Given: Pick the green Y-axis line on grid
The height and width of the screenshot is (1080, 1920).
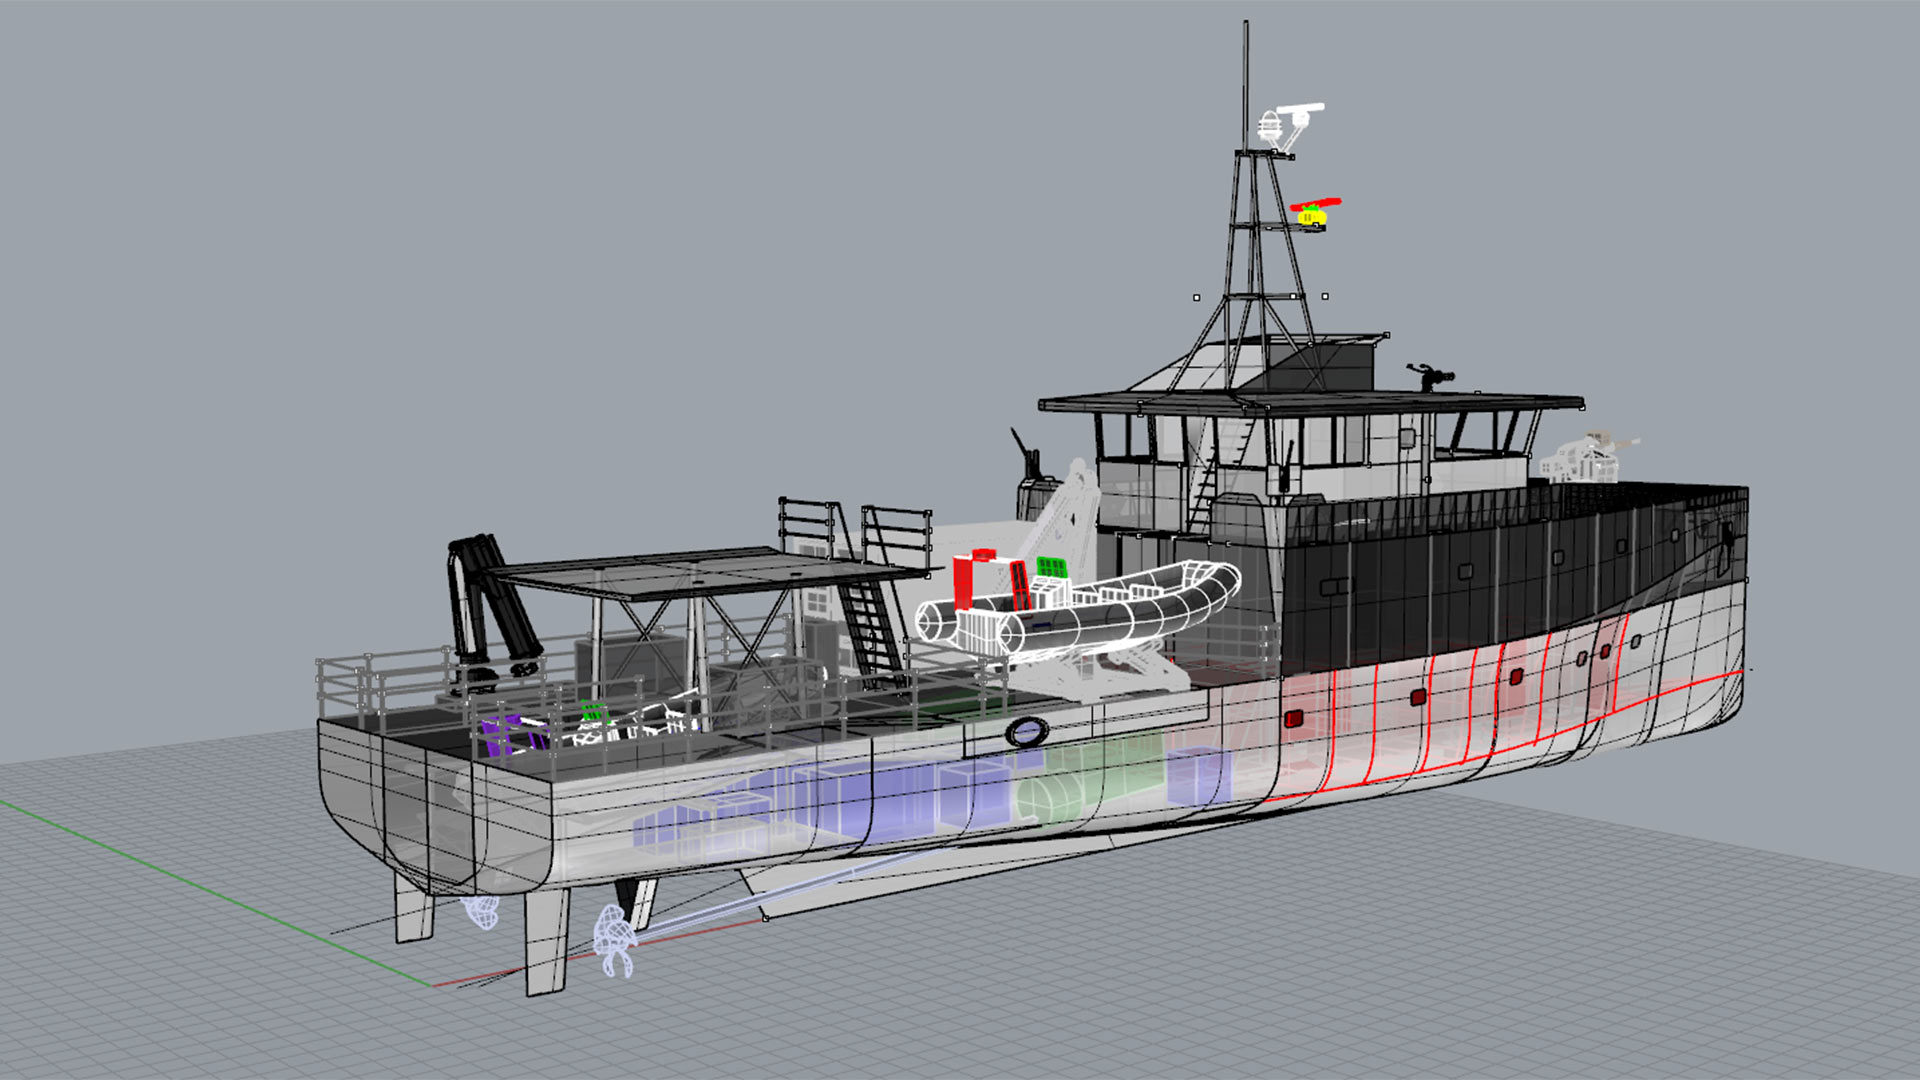Looking at the screenshot, I should pyautogui.click(x=215, y=892).
